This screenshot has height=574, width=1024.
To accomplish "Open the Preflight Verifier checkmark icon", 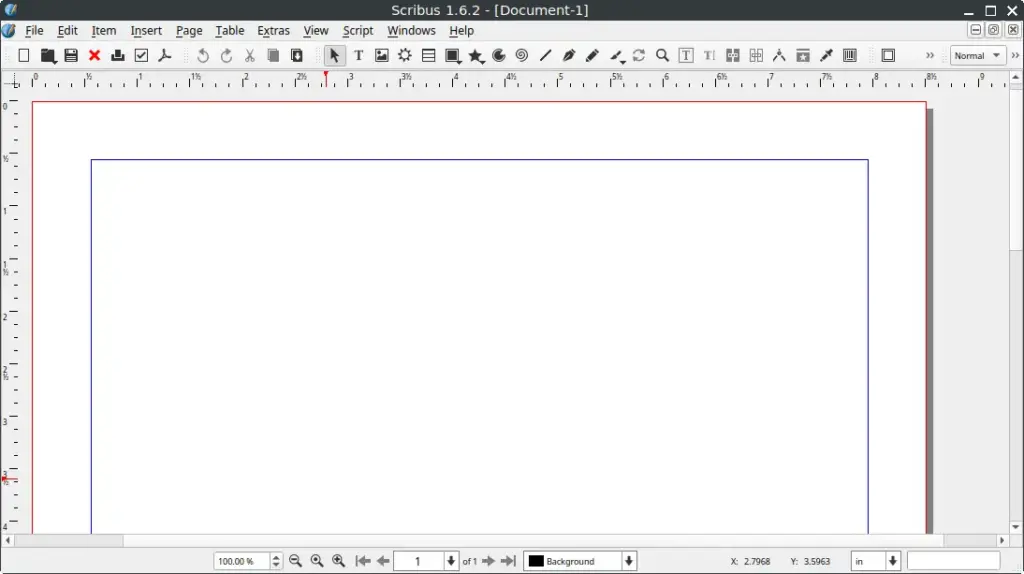I will (141, 56).
